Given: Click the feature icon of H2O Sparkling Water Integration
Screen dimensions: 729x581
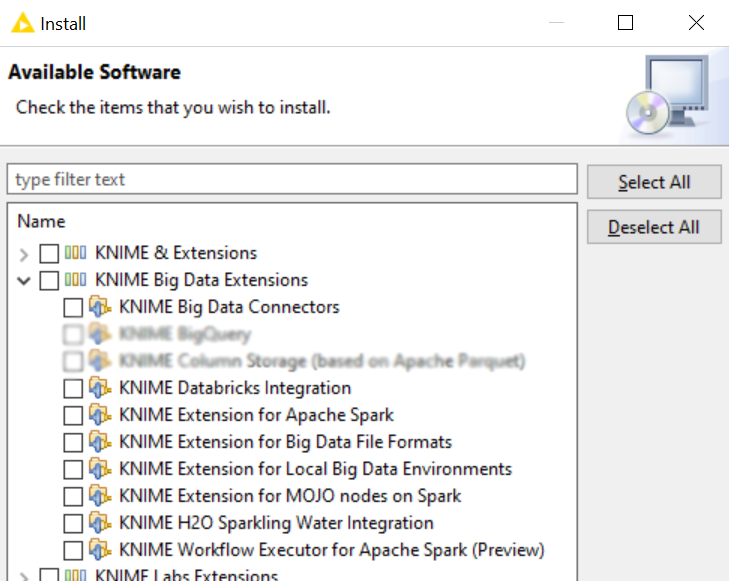Looking at the screenshot, I should tap(100, 522).
